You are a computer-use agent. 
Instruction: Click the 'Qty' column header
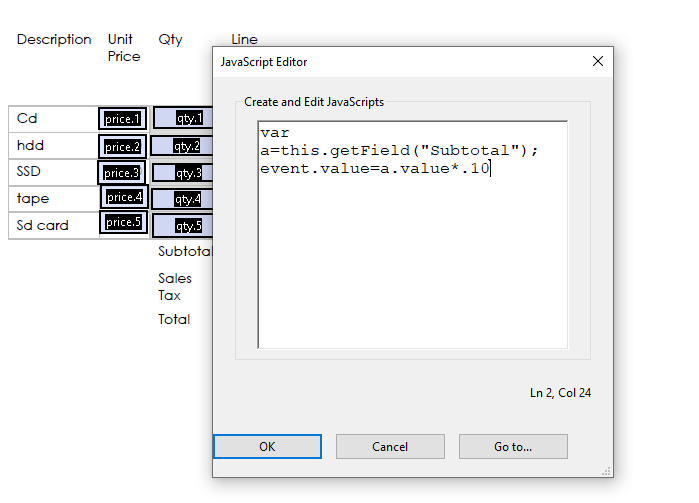click(x=170, y=40)
